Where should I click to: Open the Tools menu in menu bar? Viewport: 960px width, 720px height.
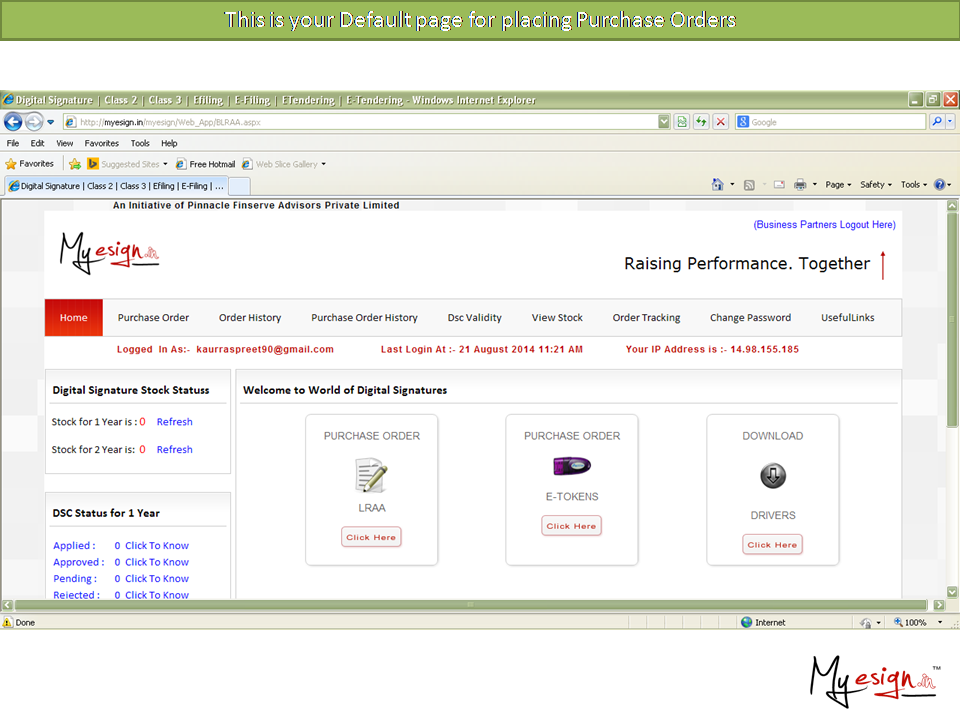(140, 143)
